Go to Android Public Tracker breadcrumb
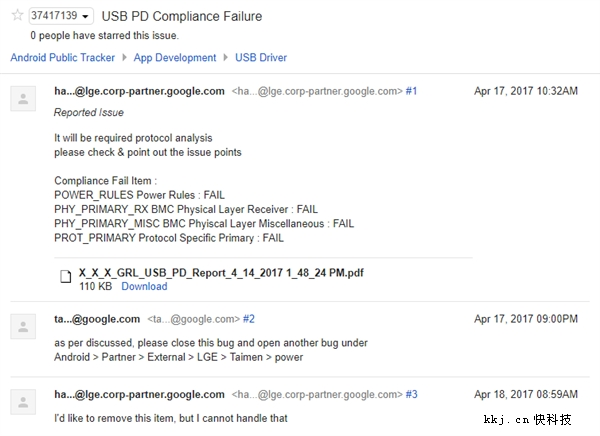Image resolution: width=600 pixels, height=436 pixels. click(x=62, y=58)
